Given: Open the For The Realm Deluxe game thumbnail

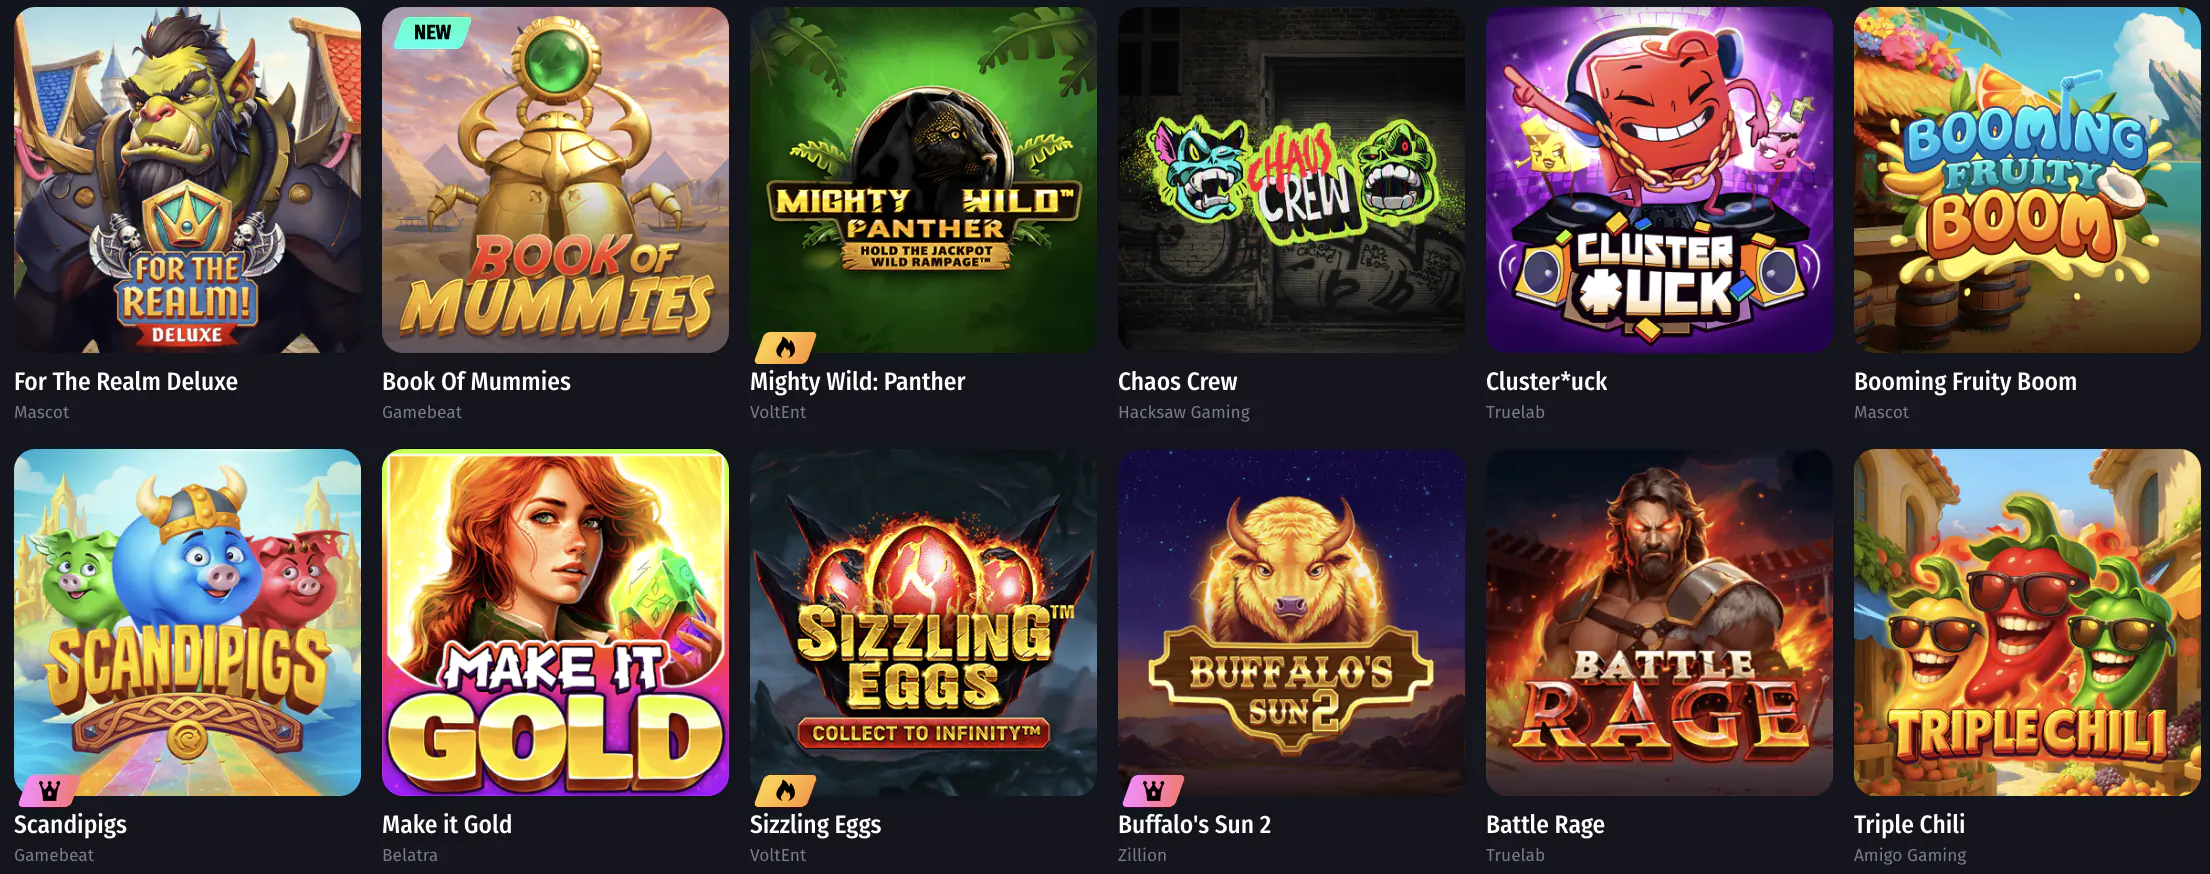Looking at the screenshot, I should (x=187, y=180).
